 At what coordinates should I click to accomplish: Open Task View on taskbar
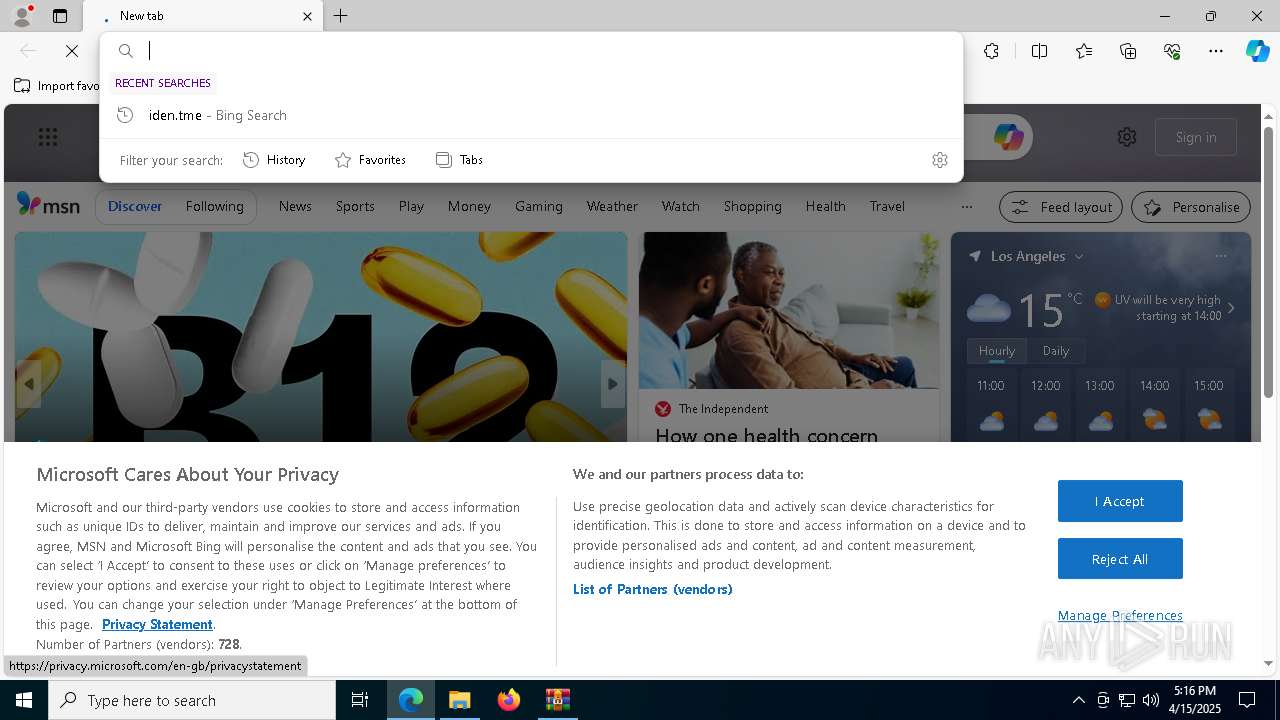coord(360,700)
